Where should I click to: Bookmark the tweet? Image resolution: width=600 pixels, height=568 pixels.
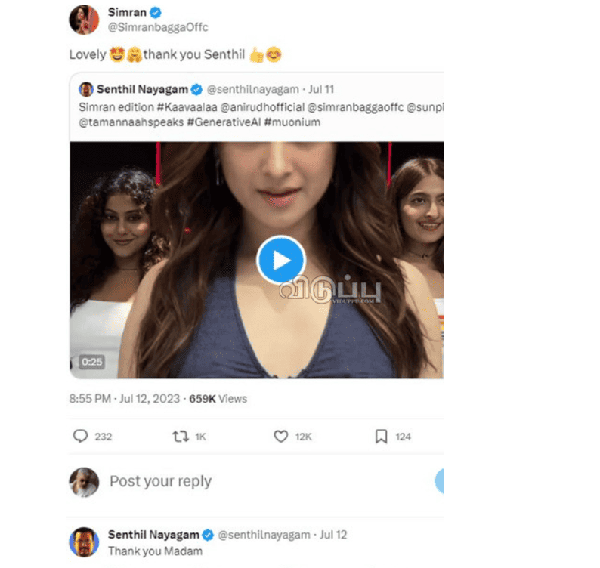(381, 436)
